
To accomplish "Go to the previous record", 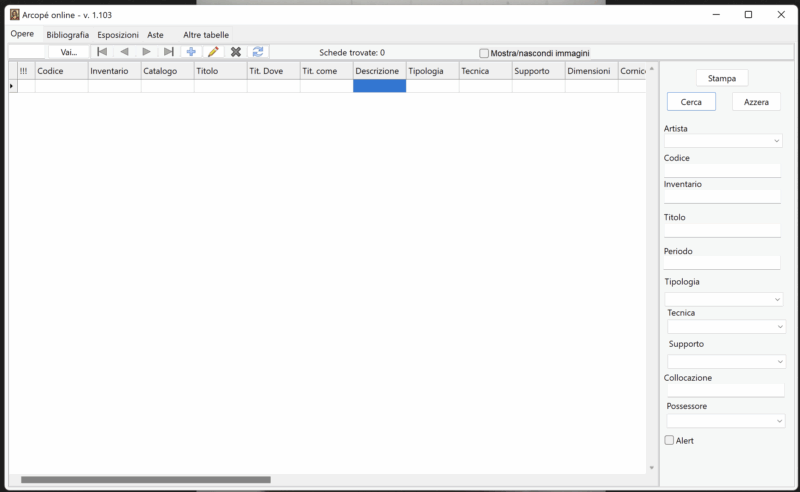I will click(x=124, y=52).
